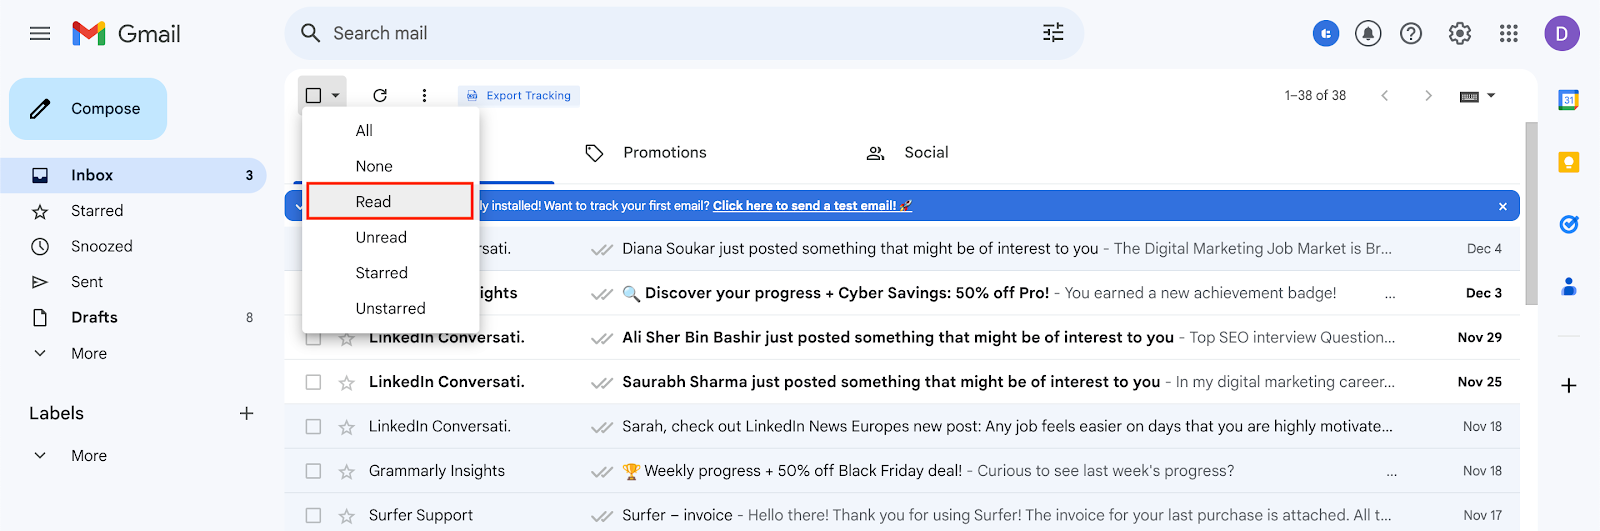Select the Saurabh Sharma email checkbox
The width and height of the screenshot is (1600, 531).
(314, 382)
